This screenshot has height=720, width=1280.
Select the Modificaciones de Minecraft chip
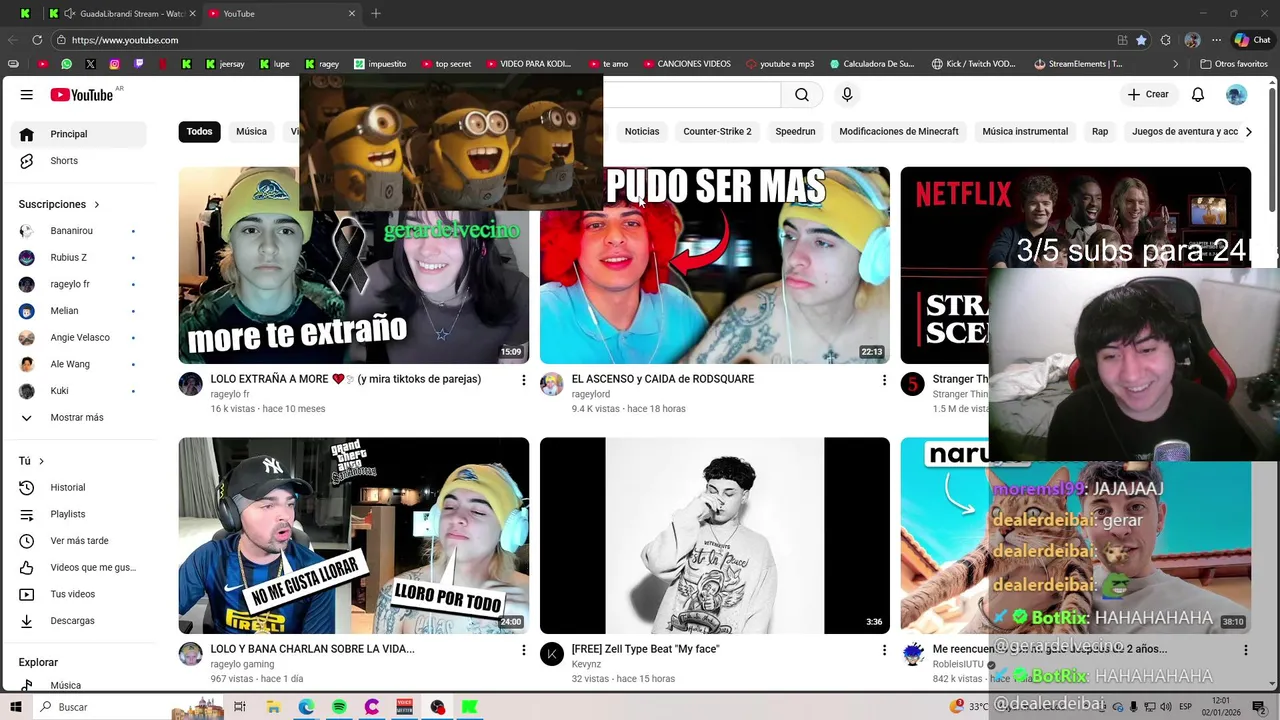pyautogui.click(x=899, y=132)
